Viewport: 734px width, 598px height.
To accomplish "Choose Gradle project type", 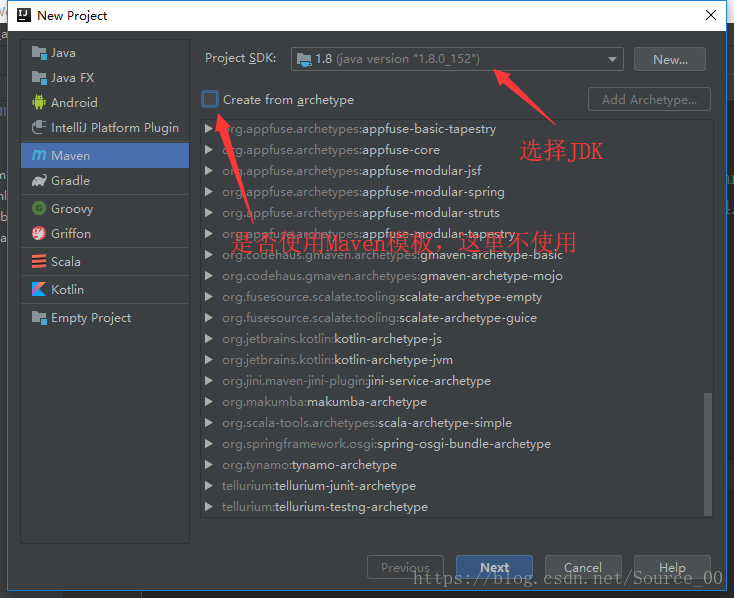I will [105, 181].
